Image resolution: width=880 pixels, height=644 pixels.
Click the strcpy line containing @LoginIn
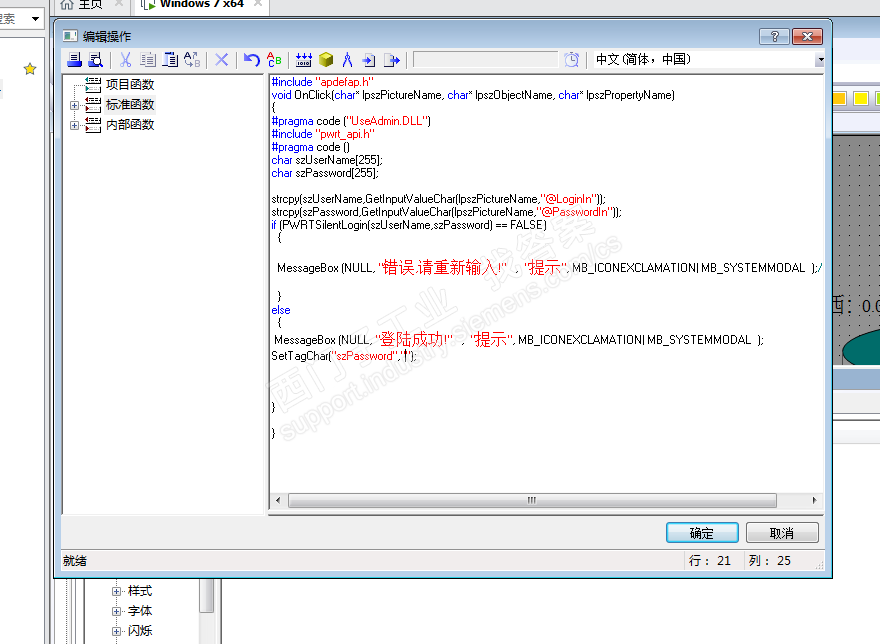[438, 199]
